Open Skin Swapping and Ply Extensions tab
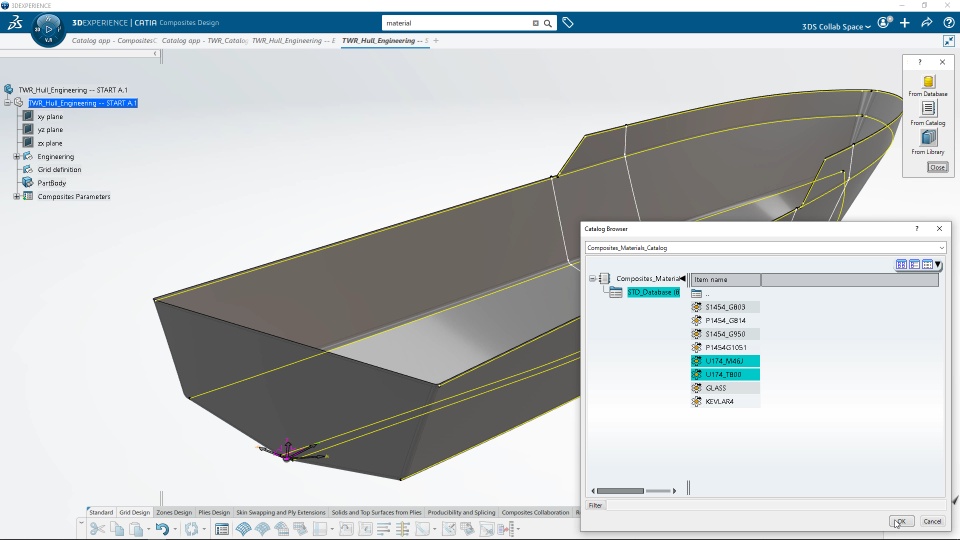 [x=280, y=512]
